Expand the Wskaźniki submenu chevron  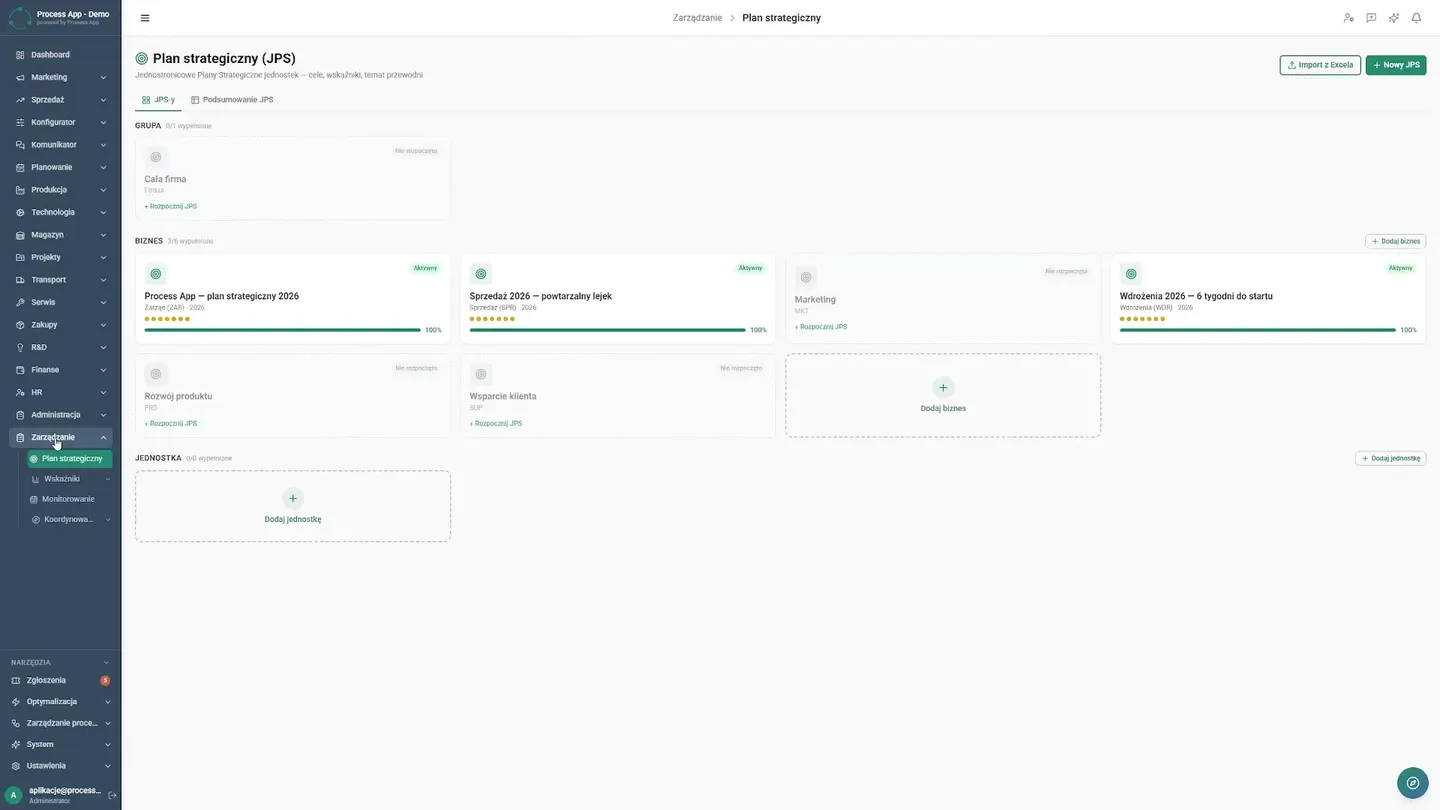pos(108,479)
